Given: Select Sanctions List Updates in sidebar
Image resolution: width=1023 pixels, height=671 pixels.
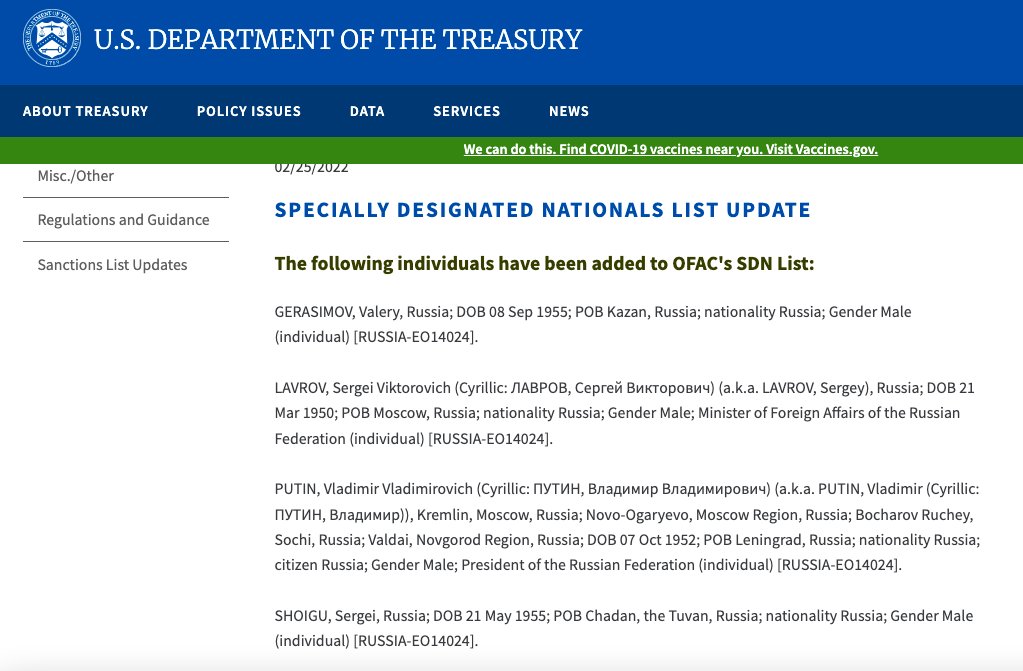Looking at the screenshot, I should pos(112,265).
